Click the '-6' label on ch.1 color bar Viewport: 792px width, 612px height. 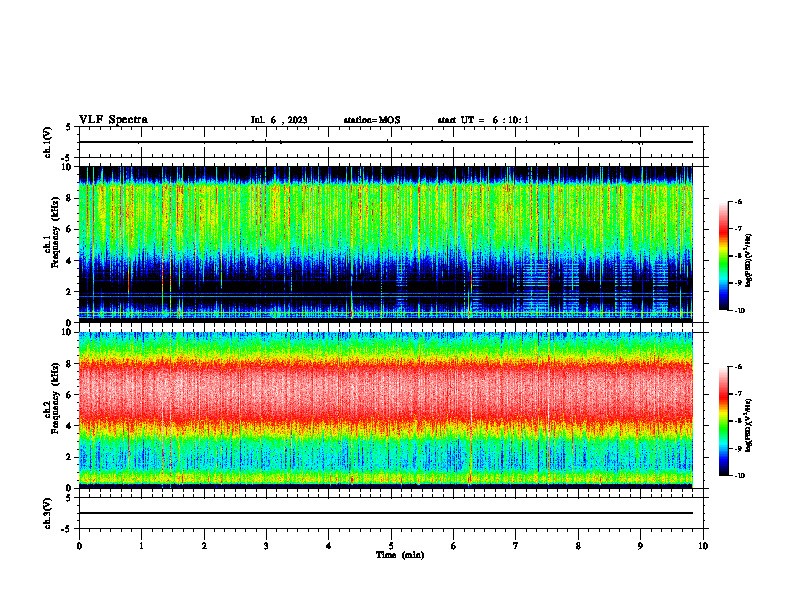[x=739, y=202]
